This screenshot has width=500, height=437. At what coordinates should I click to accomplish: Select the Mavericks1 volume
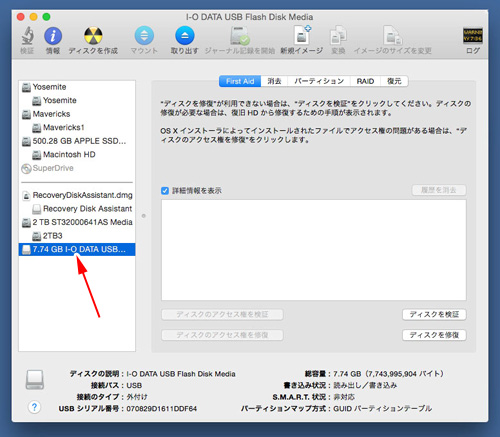coord(77,127)
